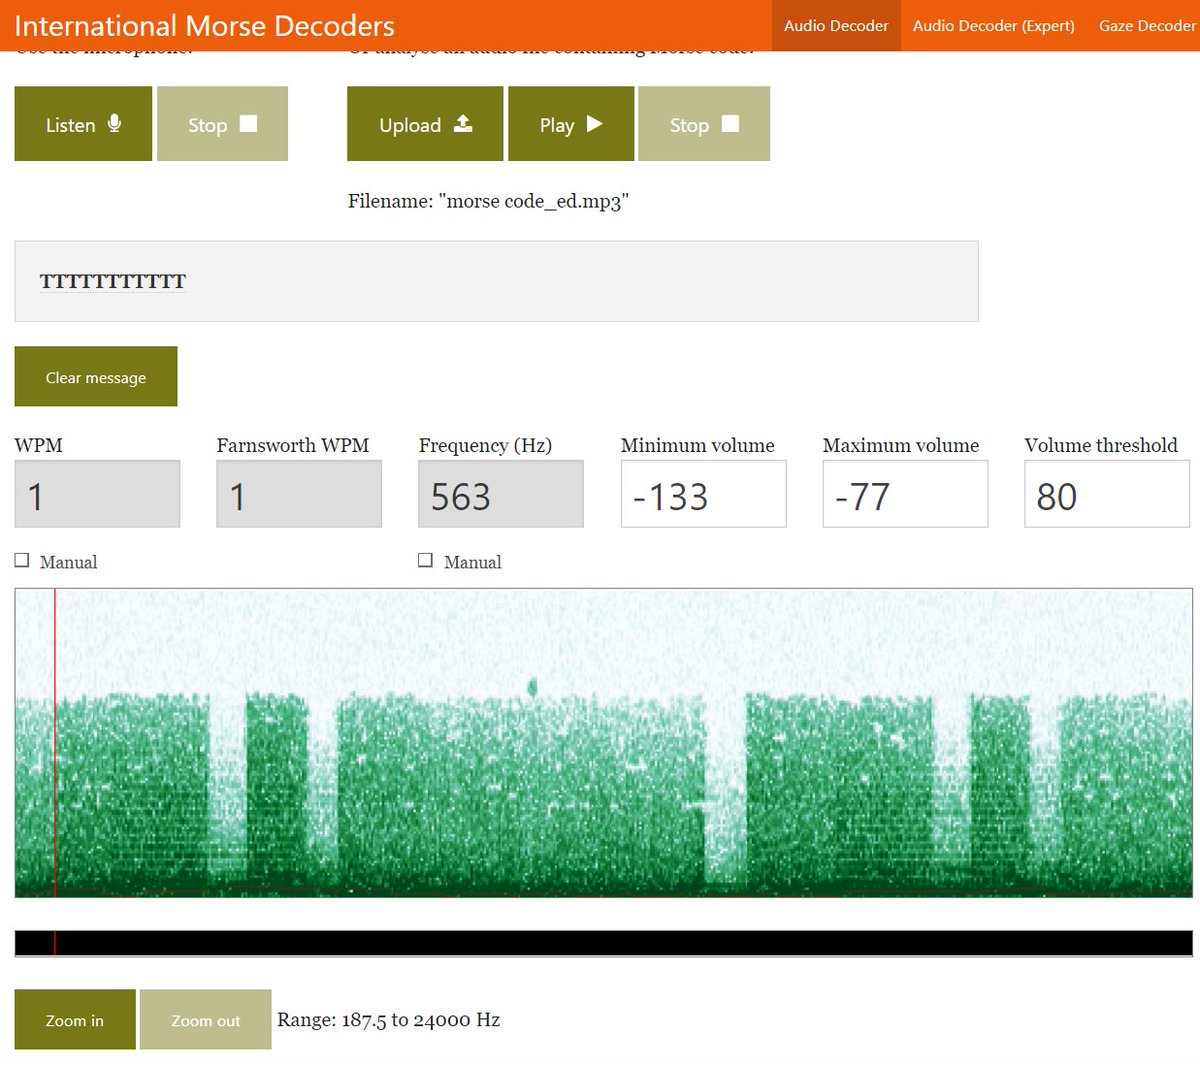The height and width of the screenshot is (1065, 1200).
Task: Stop microphone listening
Action: [x=222, y=124]
